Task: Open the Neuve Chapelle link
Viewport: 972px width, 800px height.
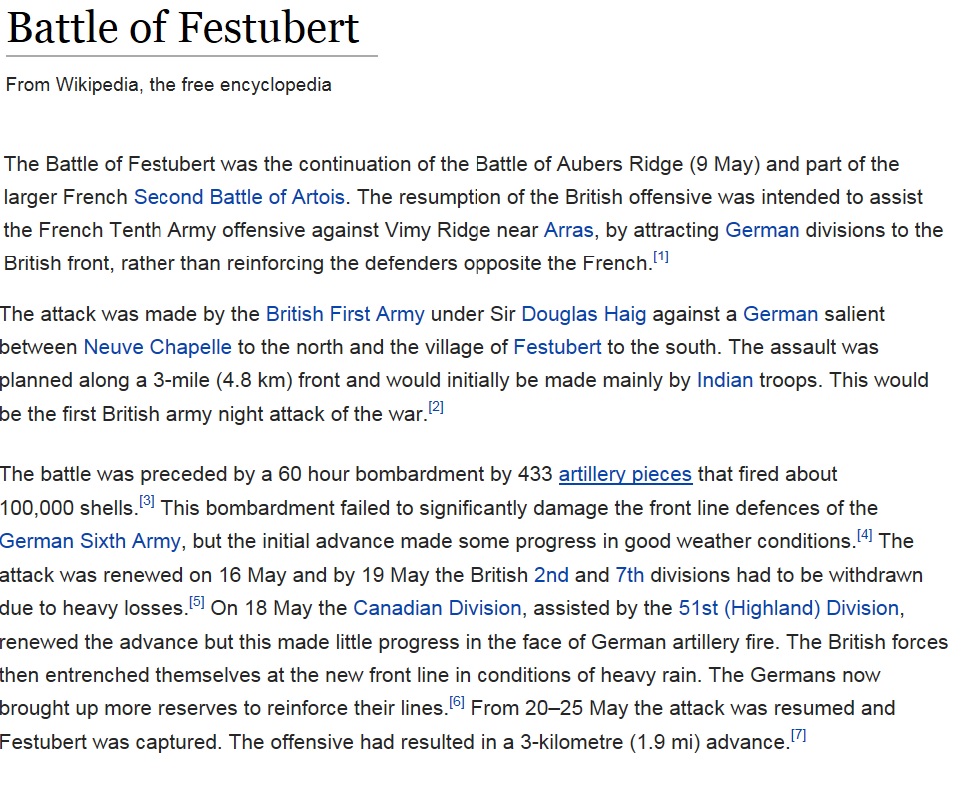Action: pyautogui.click(x=157, y=347)
